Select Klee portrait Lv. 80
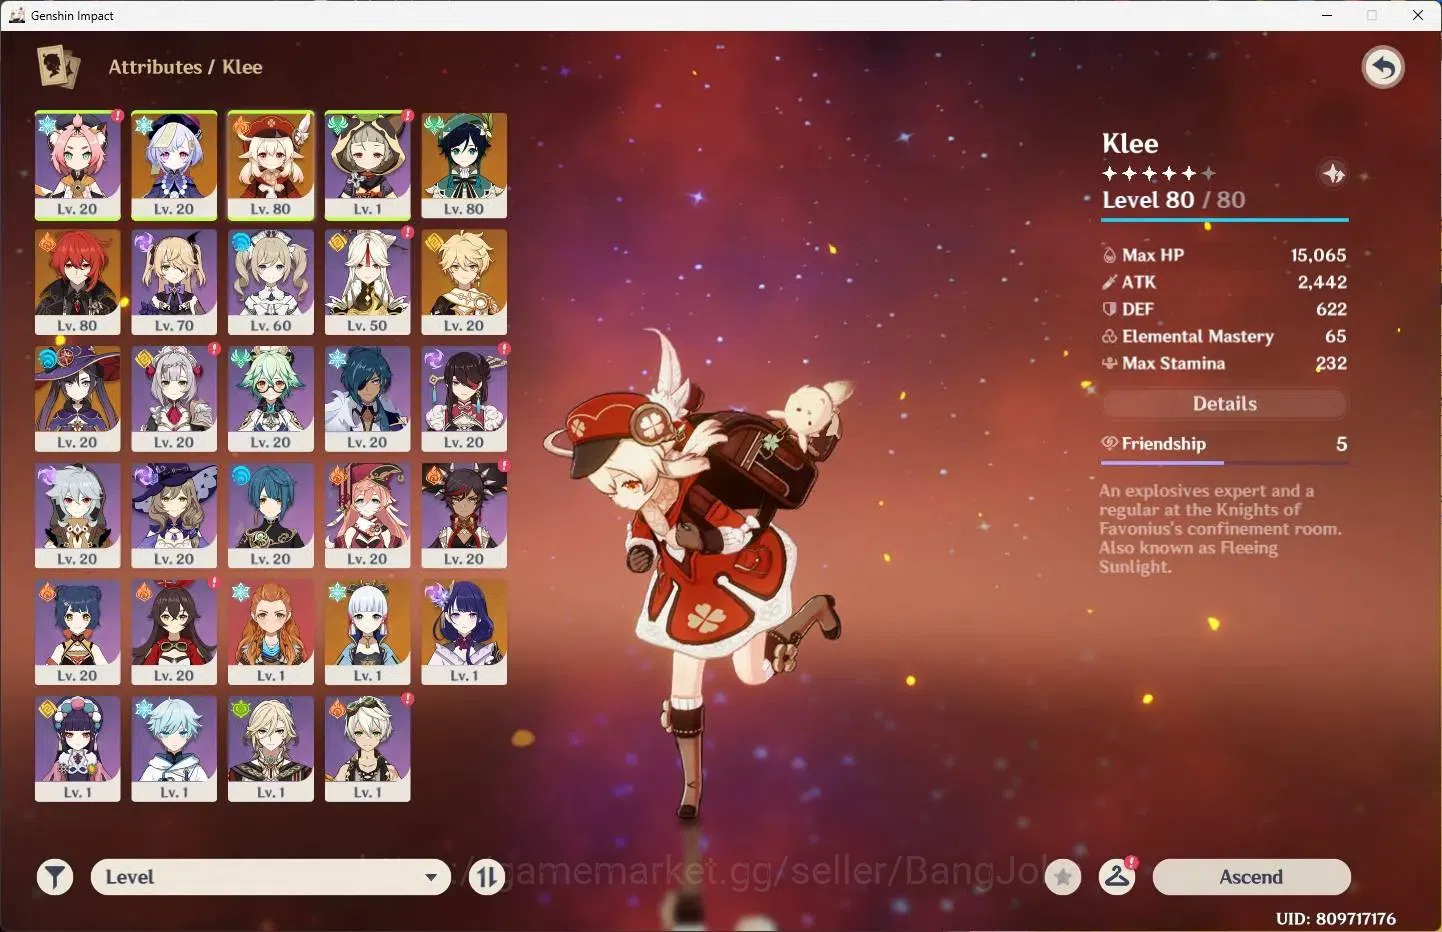Image resolution: width=1442 pixels, height=932 pixels. 270,165
